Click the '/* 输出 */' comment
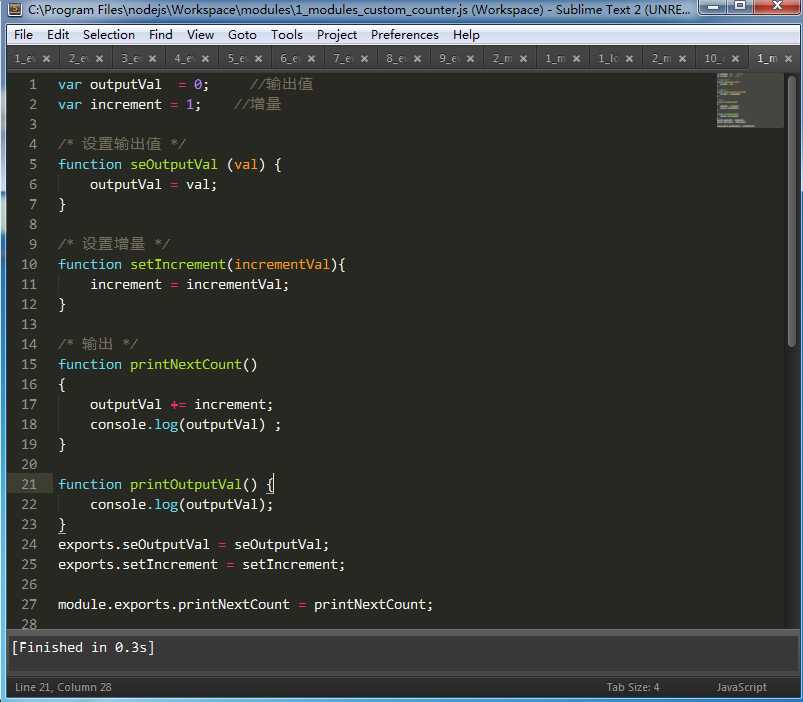The width and height of the screenshot is (803, 702). click(98, 344)
